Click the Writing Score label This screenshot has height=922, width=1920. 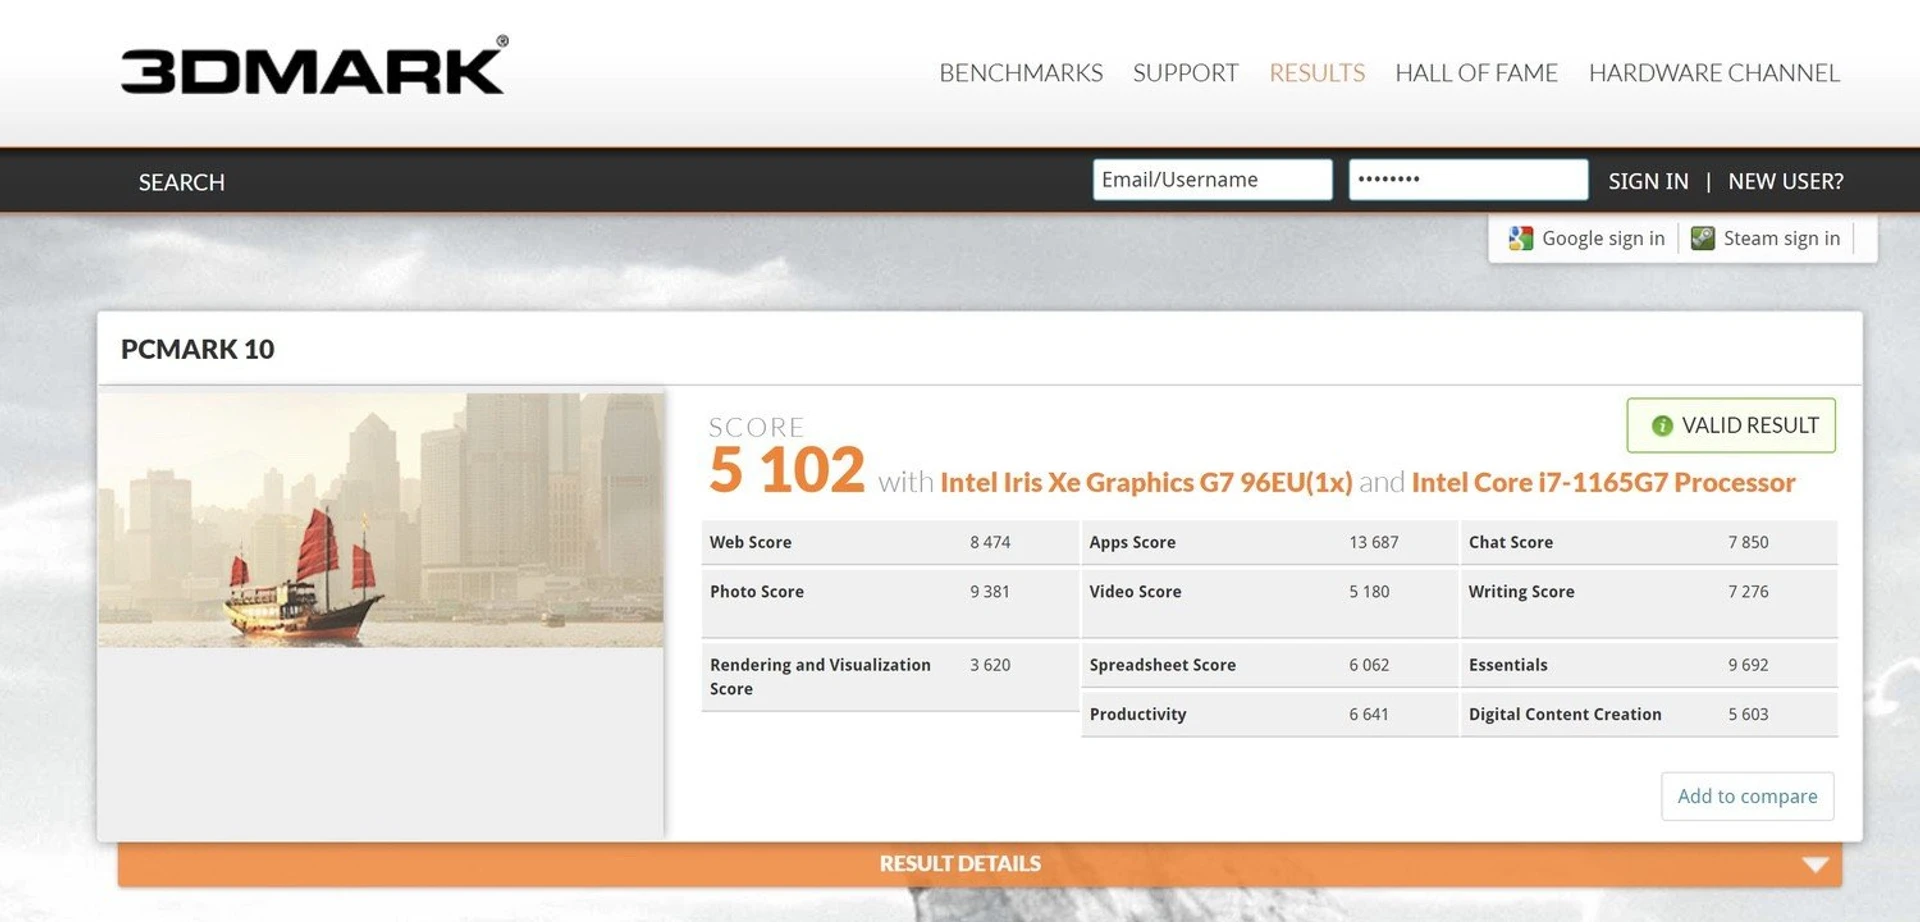pos(1521,591)
